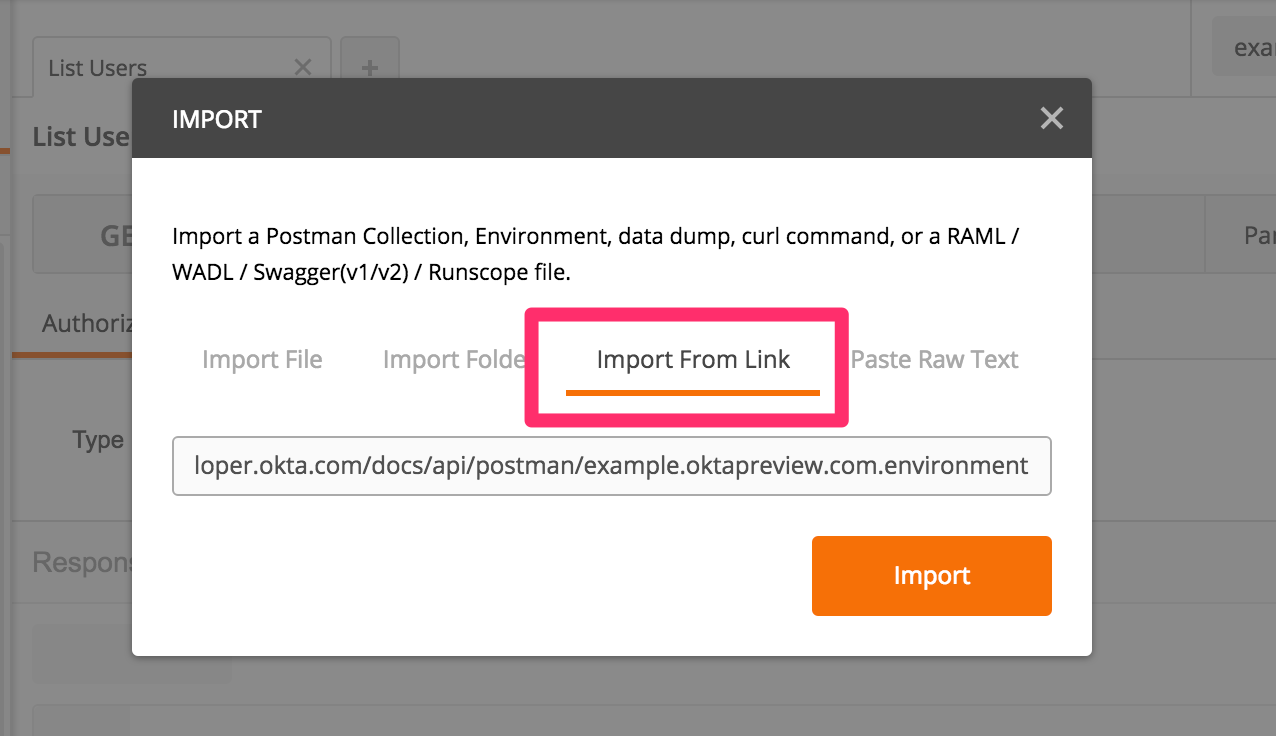Viewport: 1276px width, 736px height.
Task: Switch to the Import Folder tab
Action: (454, 360)
